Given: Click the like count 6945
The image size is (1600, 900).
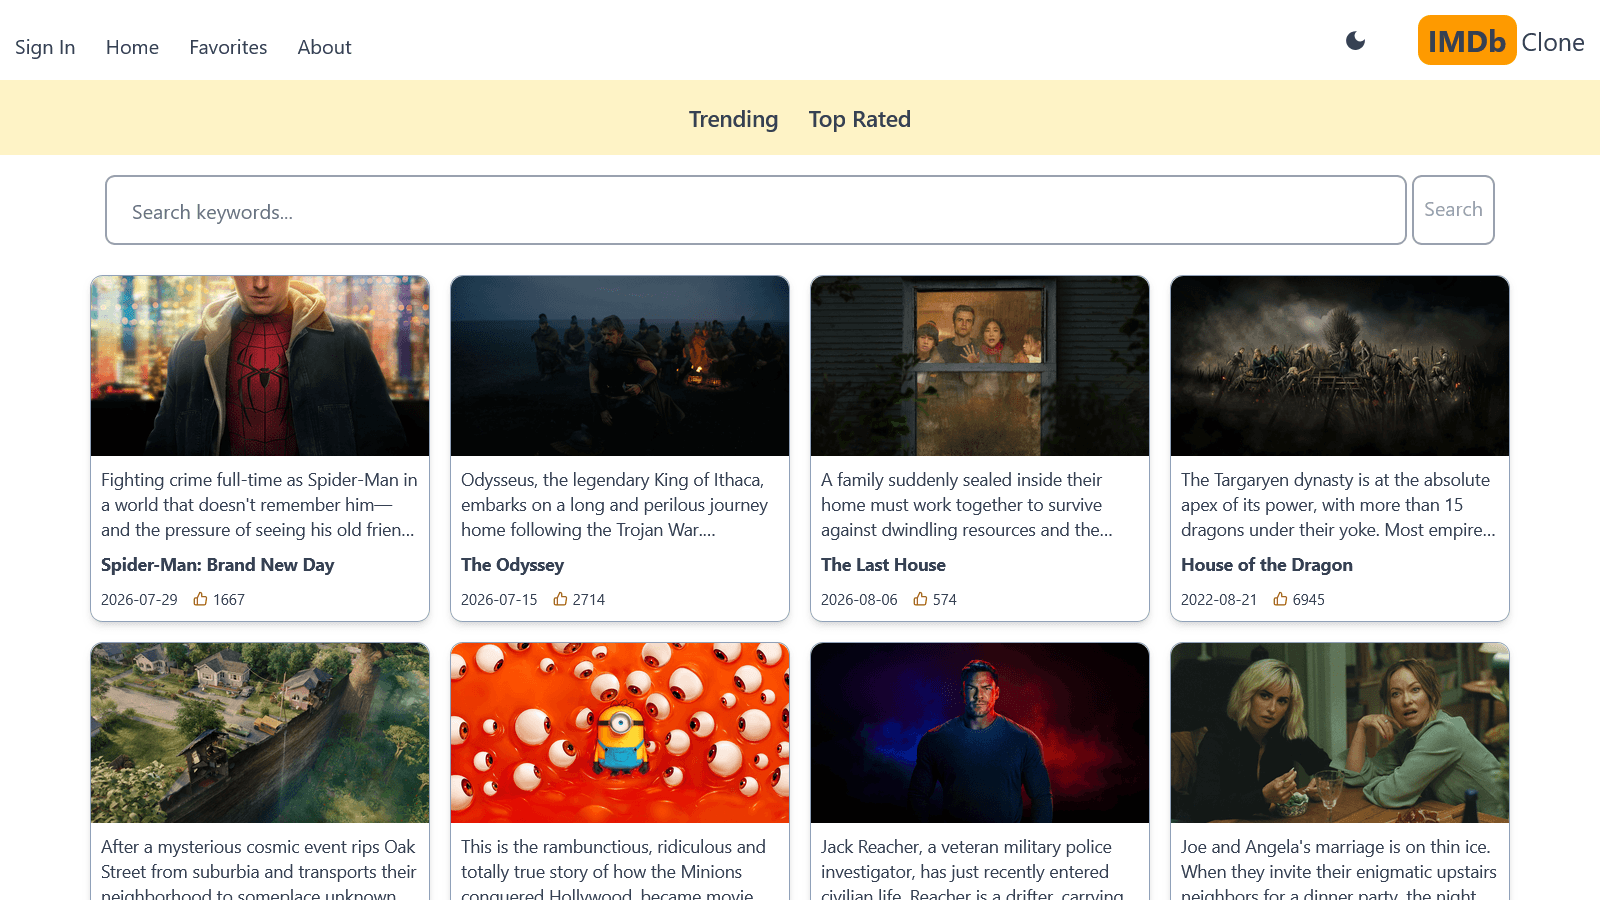Looking at the screenshot, I should (1309, 600).
